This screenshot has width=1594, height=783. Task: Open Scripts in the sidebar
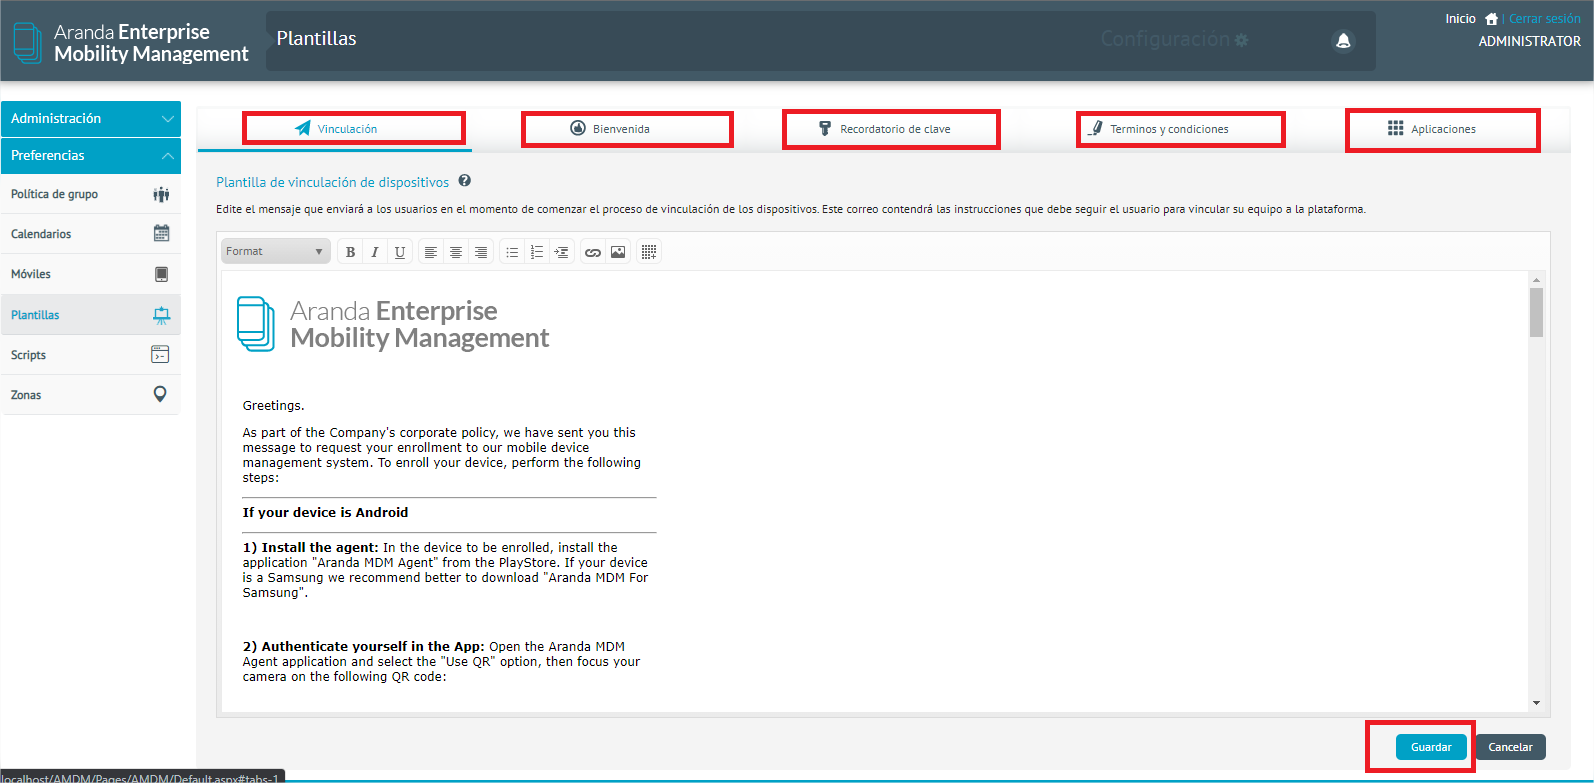pos(91,355)
